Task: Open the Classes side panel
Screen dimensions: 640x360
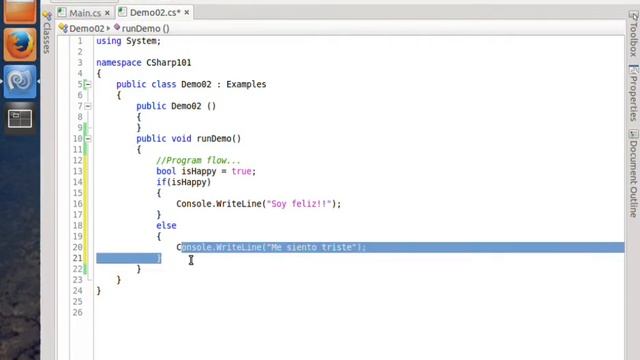Action: coord(47,33)
